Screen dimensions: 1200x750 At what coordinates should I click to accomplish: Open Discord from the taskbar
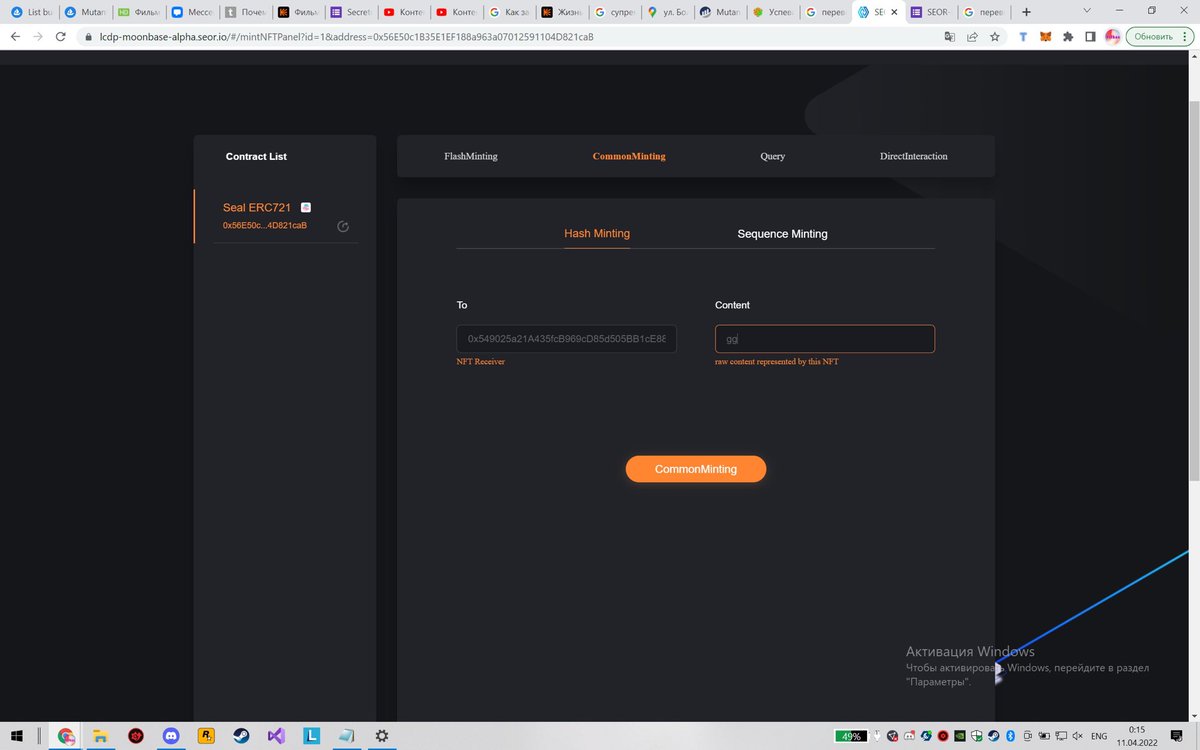171,735
